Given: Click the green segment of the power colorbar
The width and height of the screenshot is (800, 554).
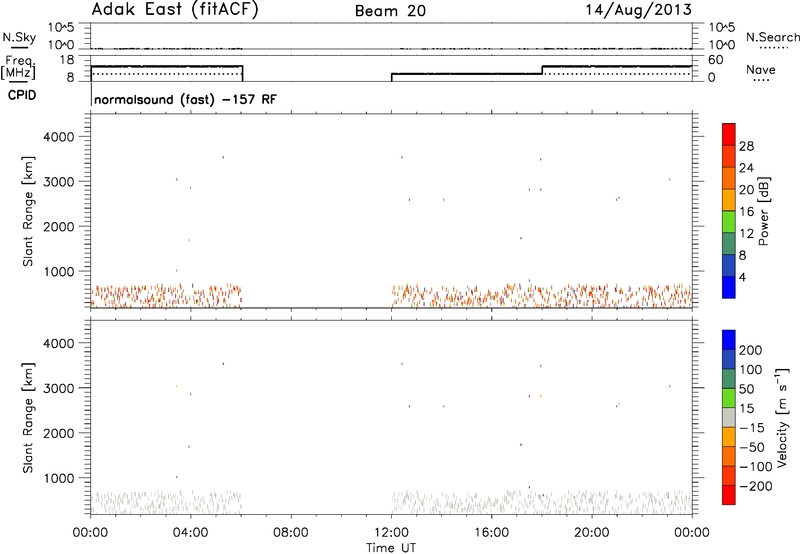Looking at the screenshot, I should click(729, 222).
